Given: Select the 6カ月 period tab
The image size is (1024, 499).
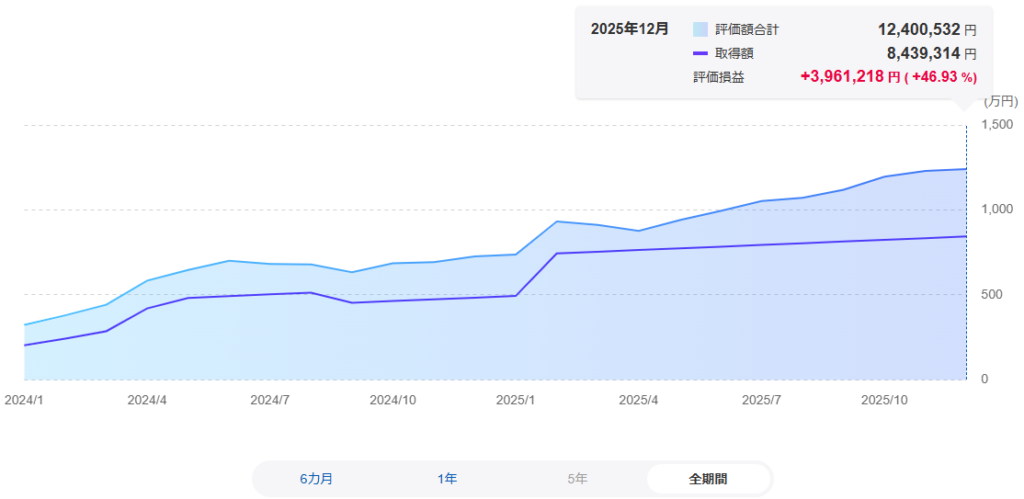Looking at the screenshot, I should (317, 479).
